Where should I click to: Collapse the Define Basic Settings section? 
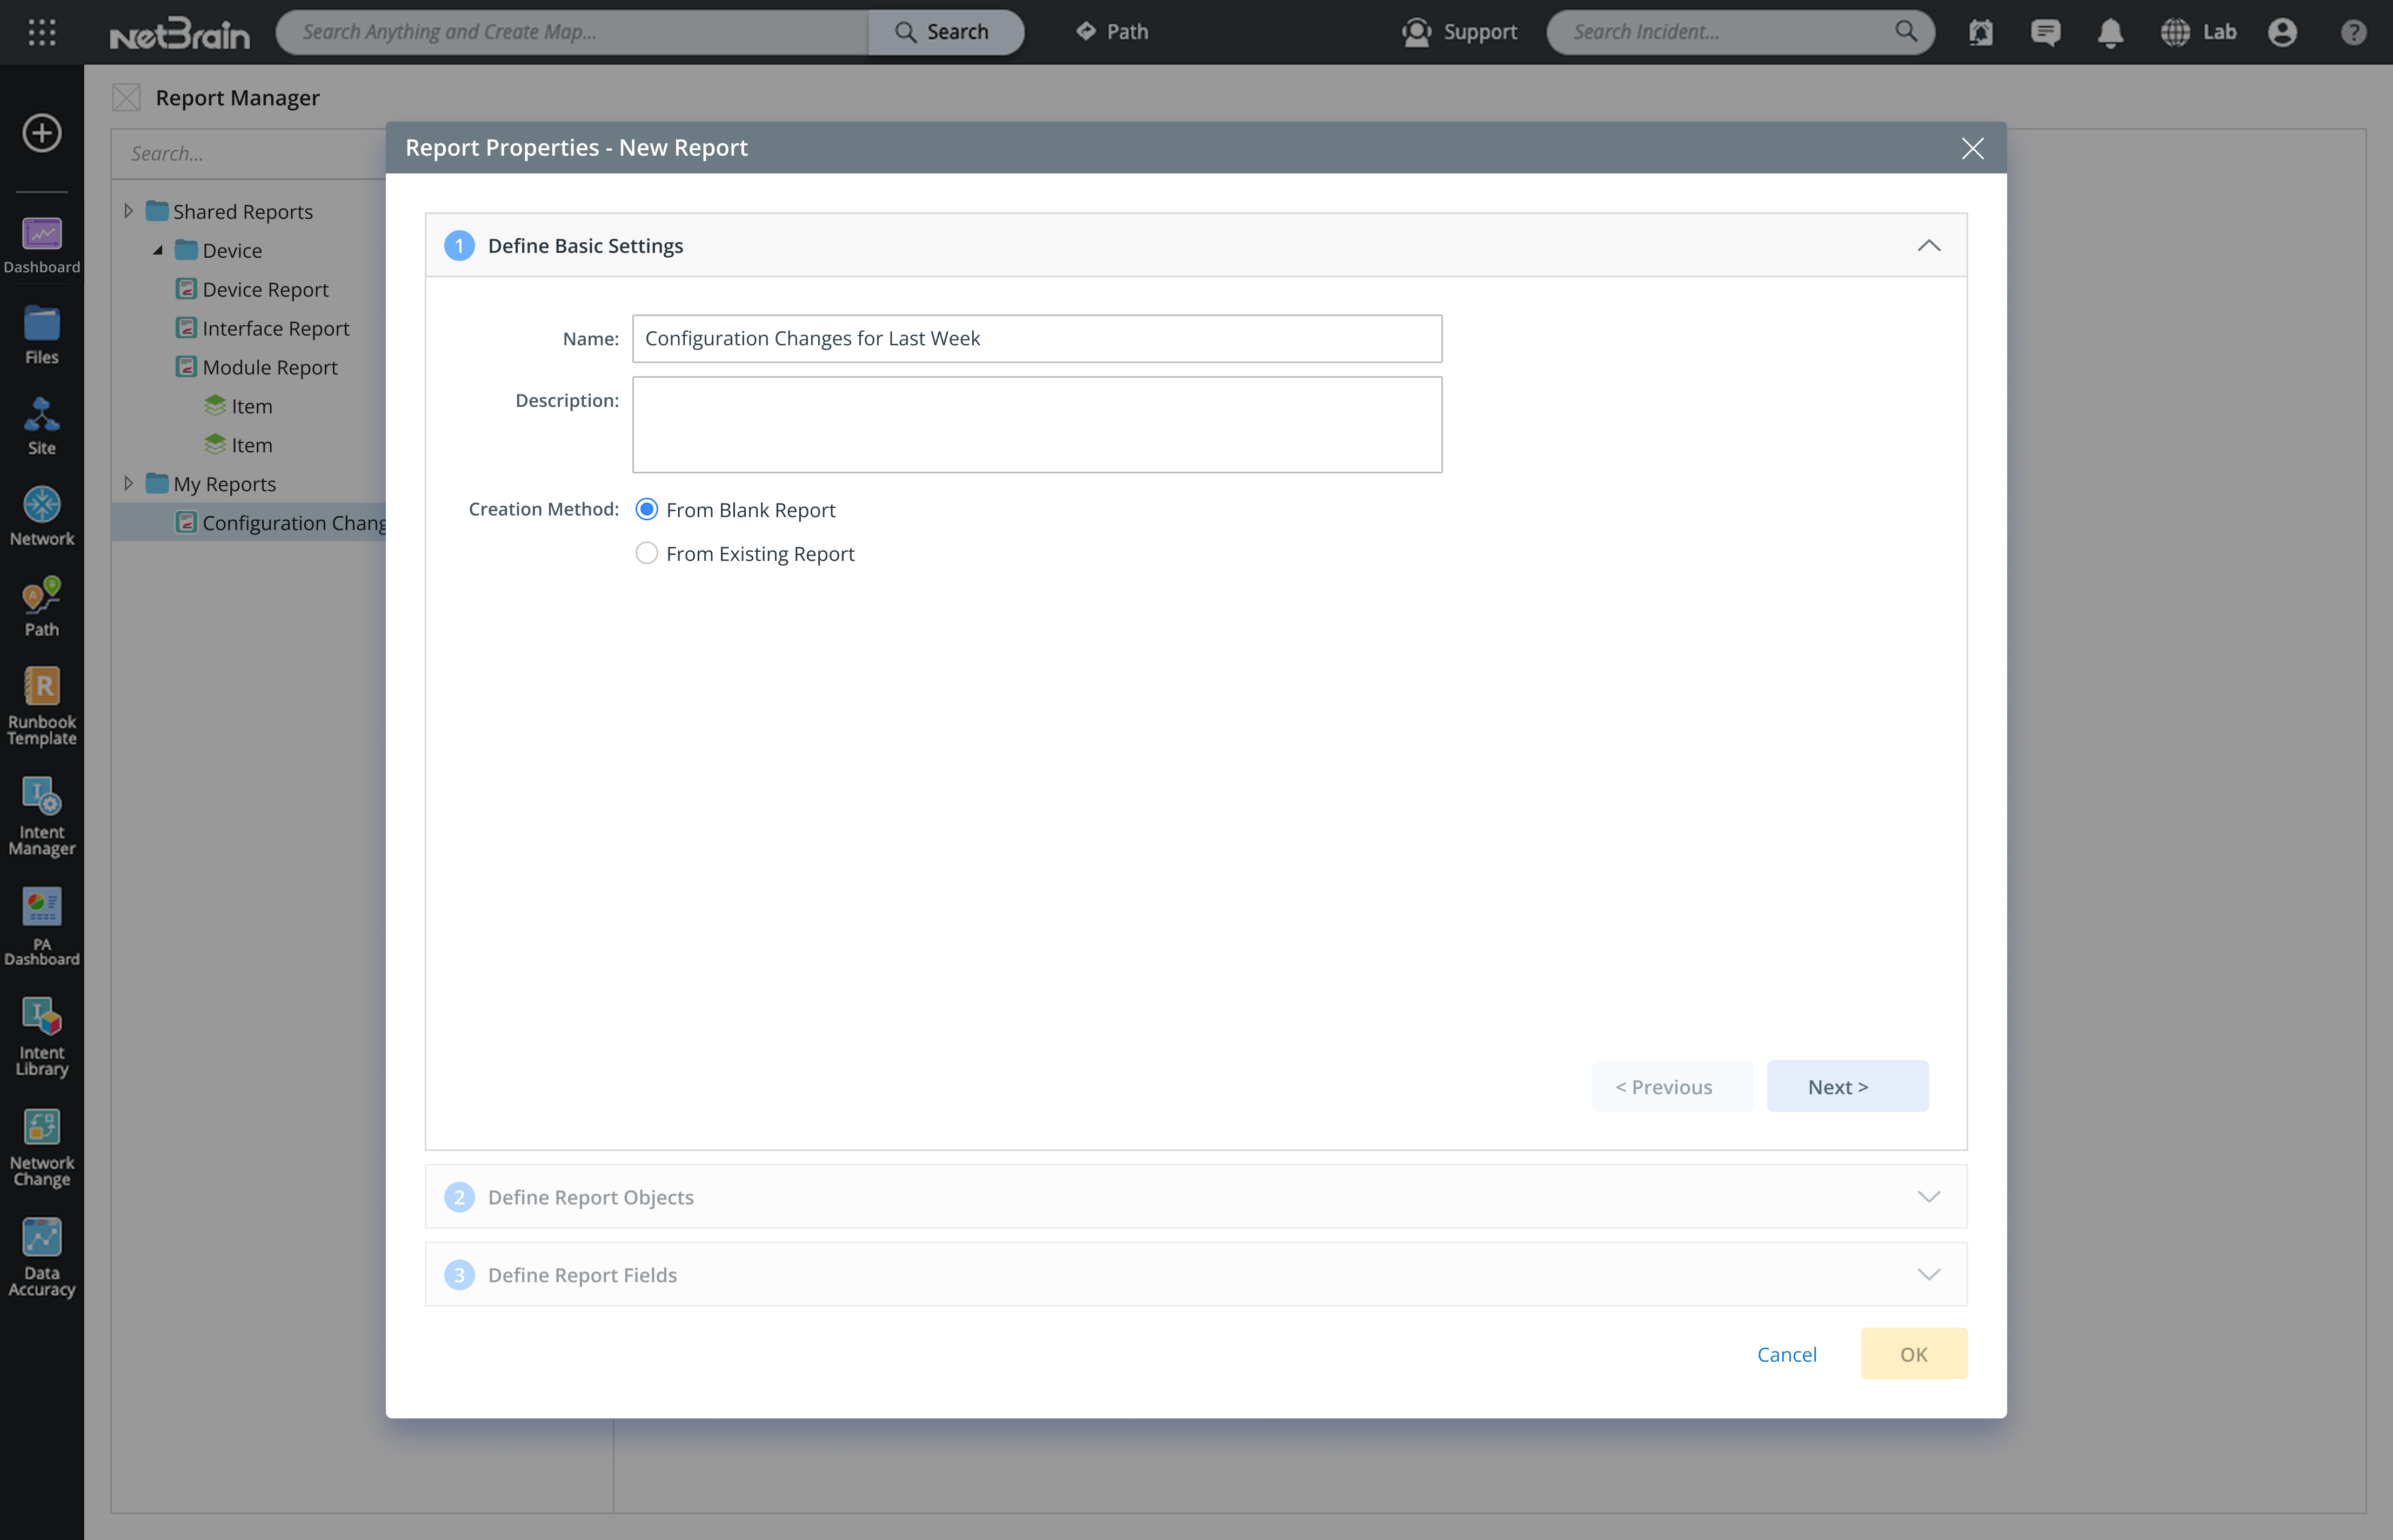tap(1928, 246)
